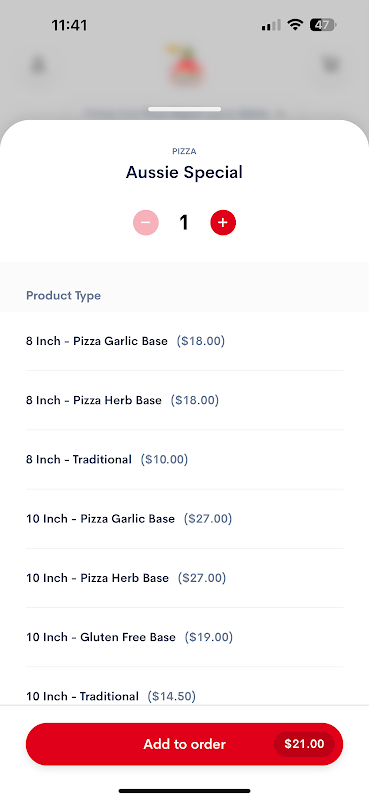Select 10 Inch - Pizza Garlic Base option

pos(184,518)
